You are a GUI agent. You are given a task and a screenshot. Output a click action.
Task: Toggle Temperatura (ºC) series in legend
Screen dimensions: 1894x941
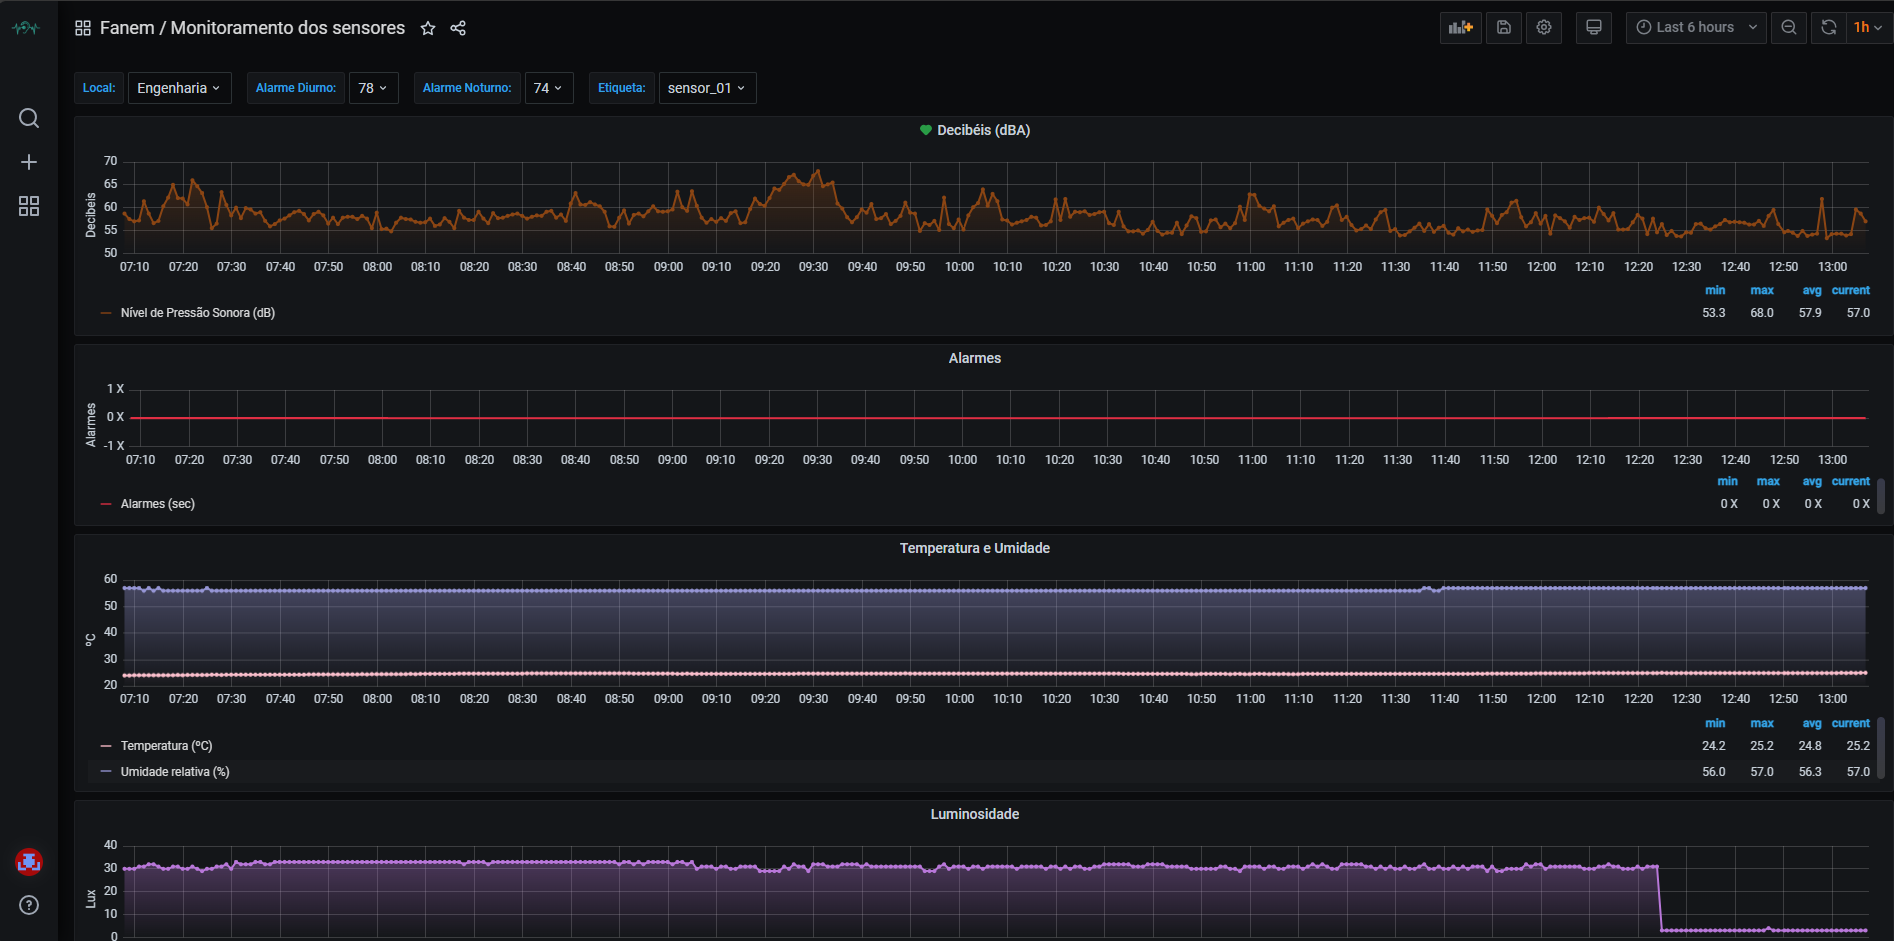(x=166, y=746)
